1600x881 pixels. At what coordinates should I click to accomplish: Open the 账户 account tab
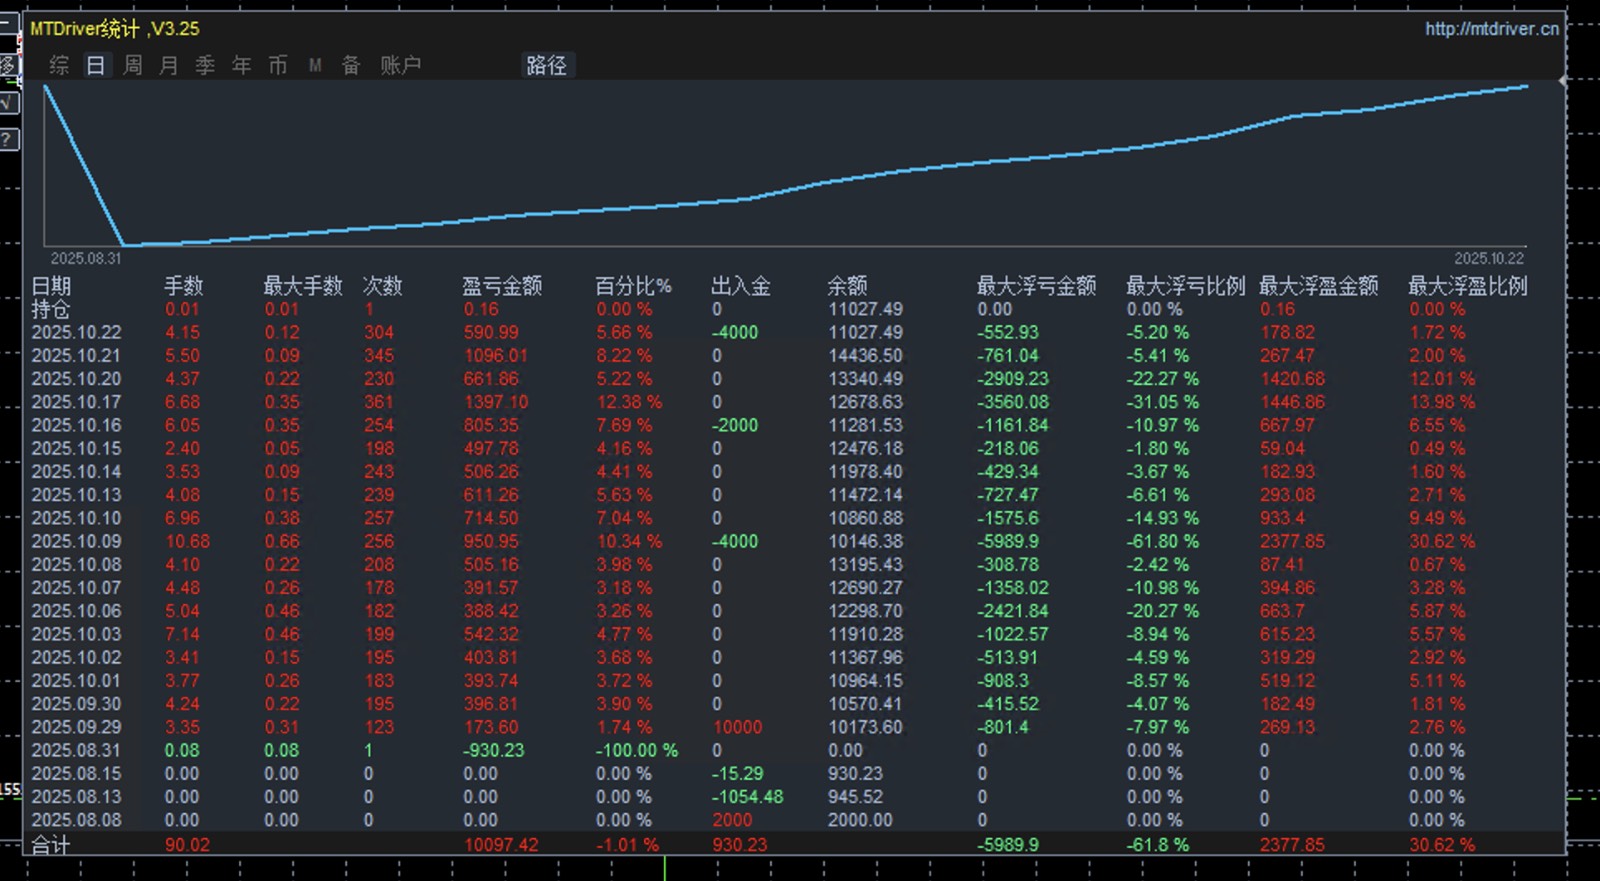[x=400, y=66]
